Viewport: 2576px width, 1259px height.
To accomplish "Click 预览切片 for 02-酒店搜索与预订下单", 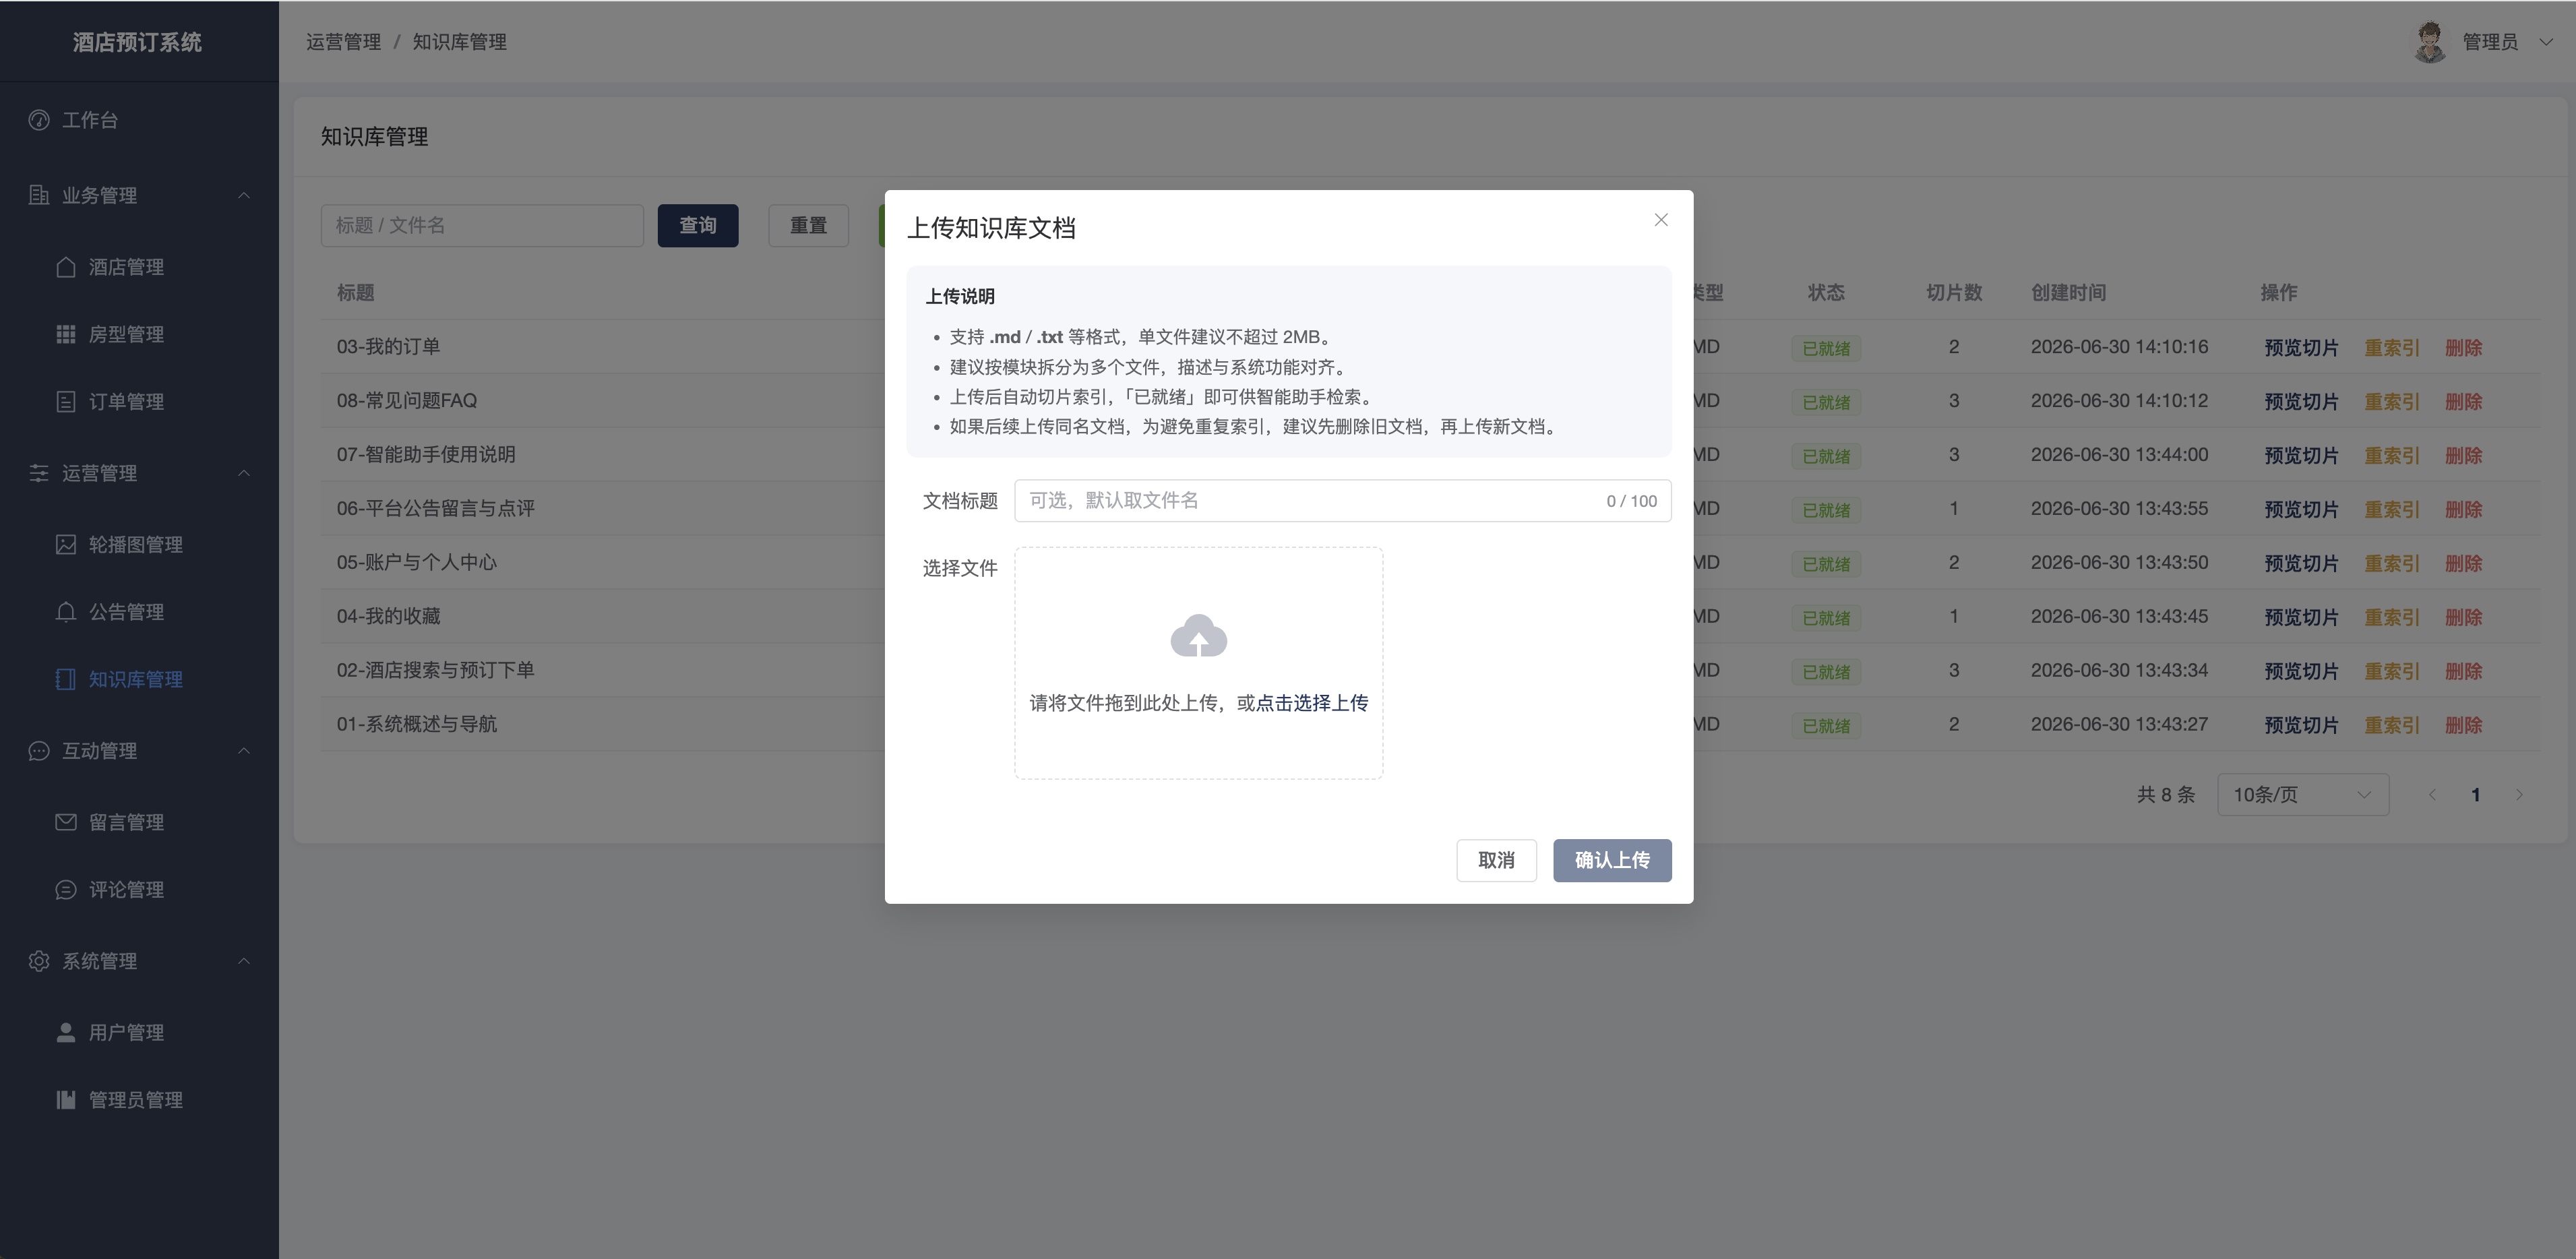I will pyautogui.click(x=2301, y=671).
